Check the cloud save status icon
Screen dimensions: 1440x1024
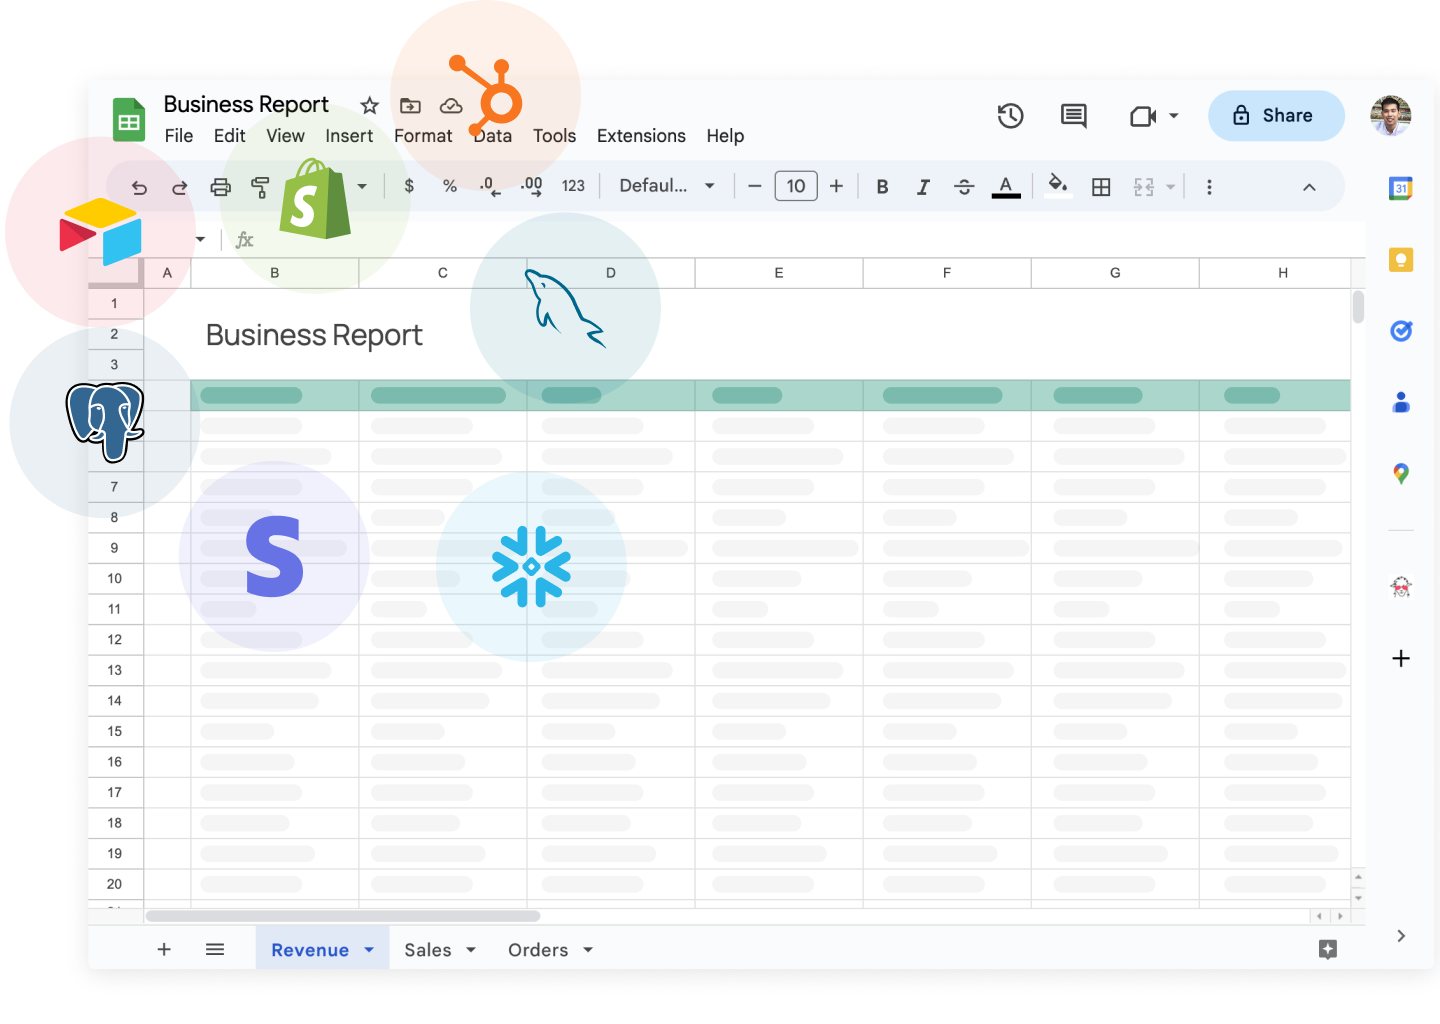[451, 105]
